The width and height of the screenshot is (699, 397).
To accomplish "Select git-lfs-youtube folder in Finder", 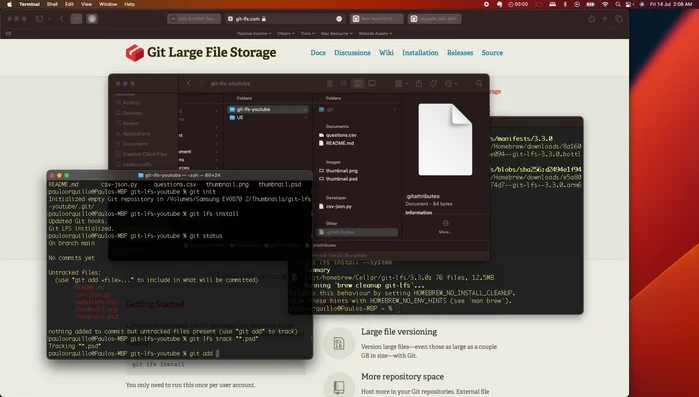I will tap(268, 109).
